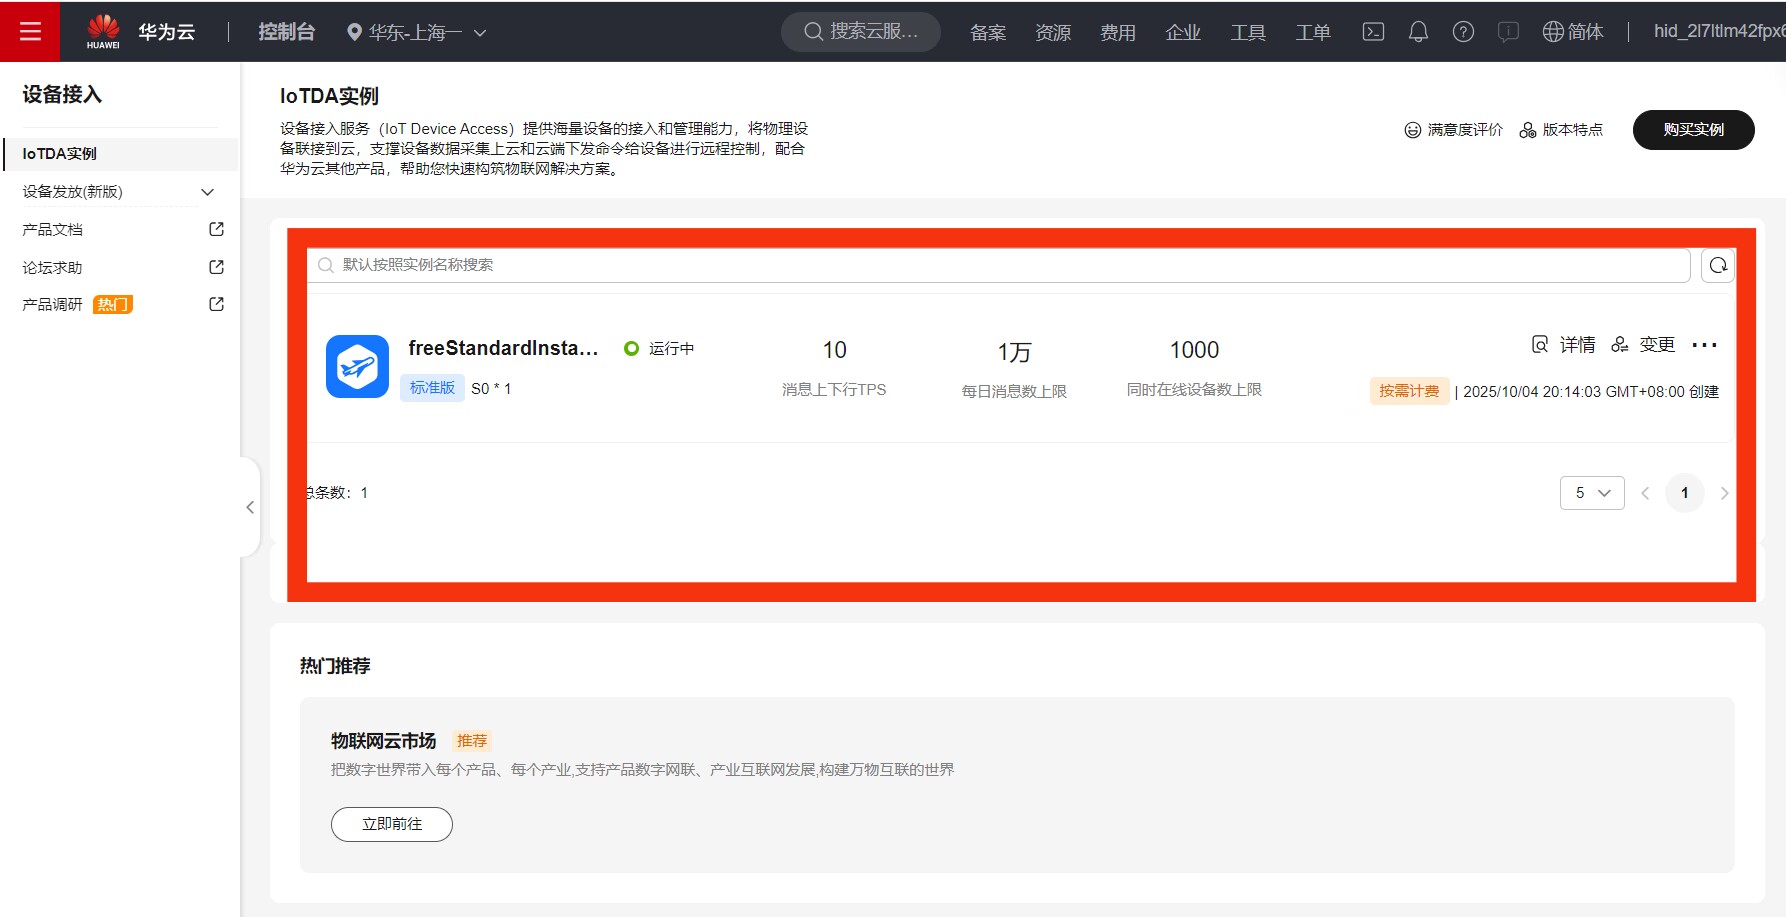Select page 1 in pagination
This screenshot has width=1786, height=917.
tap(1685, 493)
